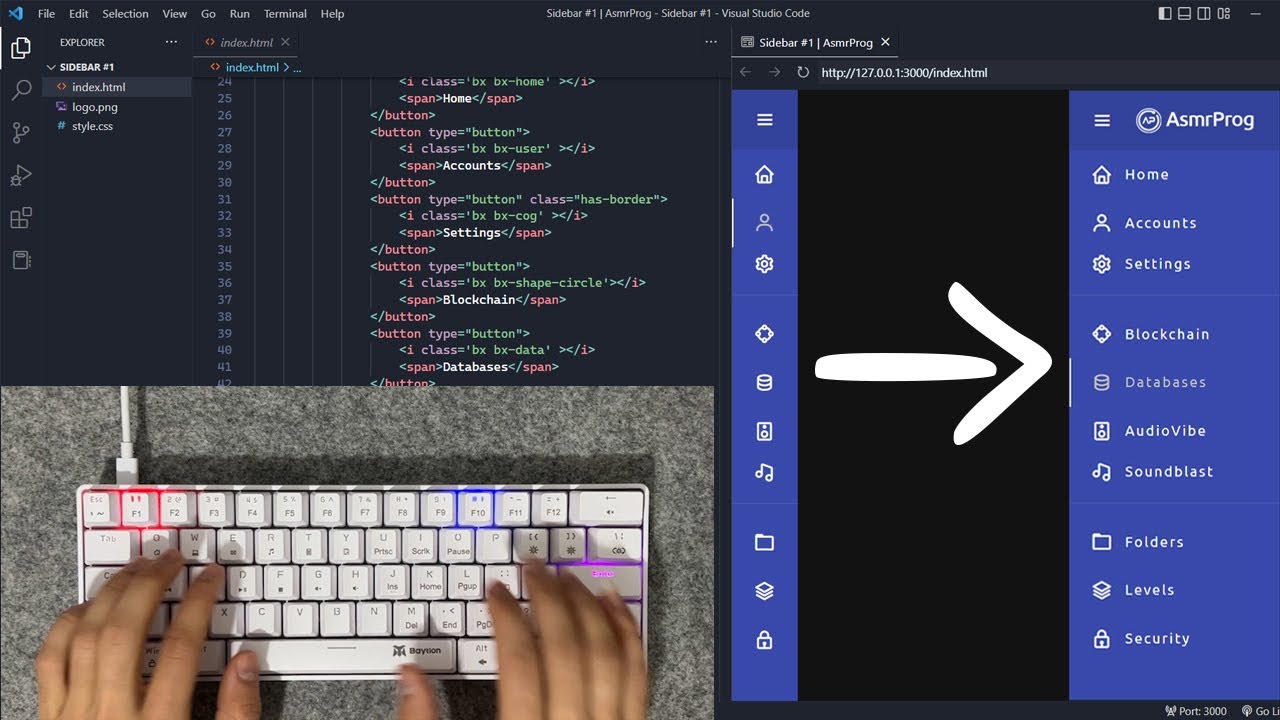Open the Go menu
Viewport: 1280px width, 720px height.
(208, 14)
